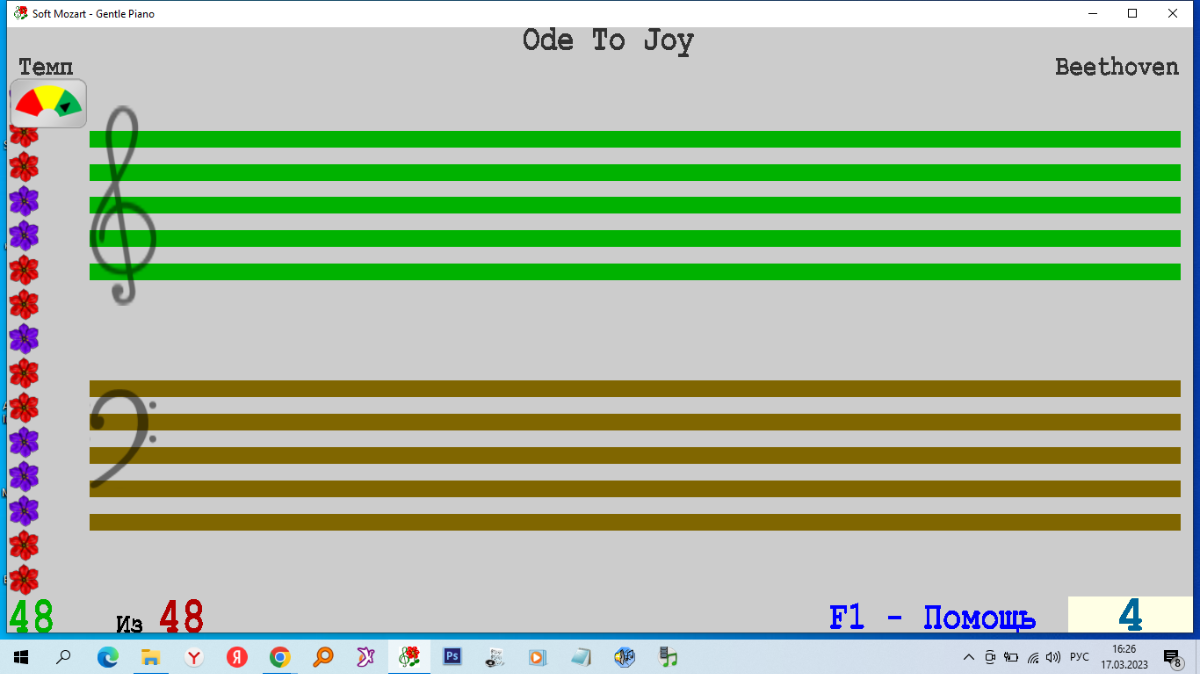The image size is (1200, 674).
Task: Click the Ode To Joy title
Action: coord(608,41)
